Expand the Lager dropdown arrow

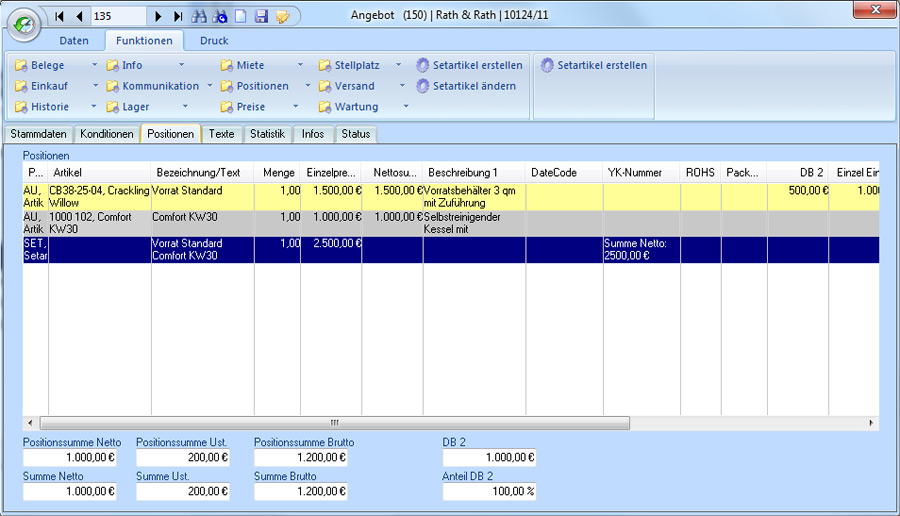[185, 106]
